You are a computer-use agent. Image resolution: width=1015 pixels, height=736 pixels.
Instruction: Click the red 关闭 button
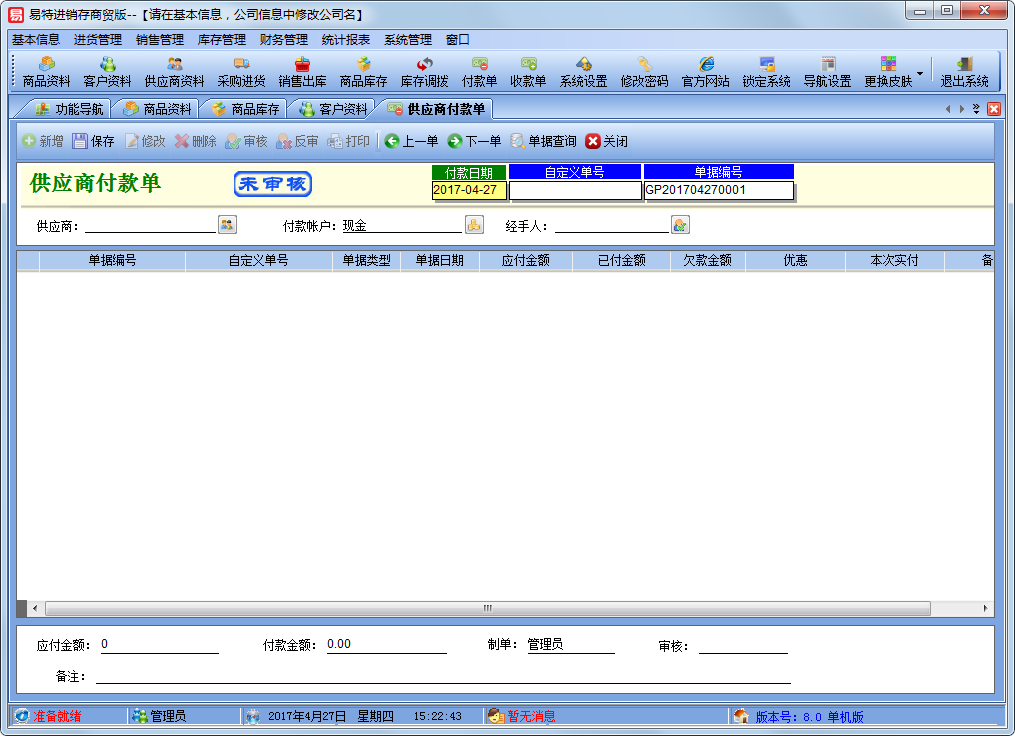coord(607,141)
